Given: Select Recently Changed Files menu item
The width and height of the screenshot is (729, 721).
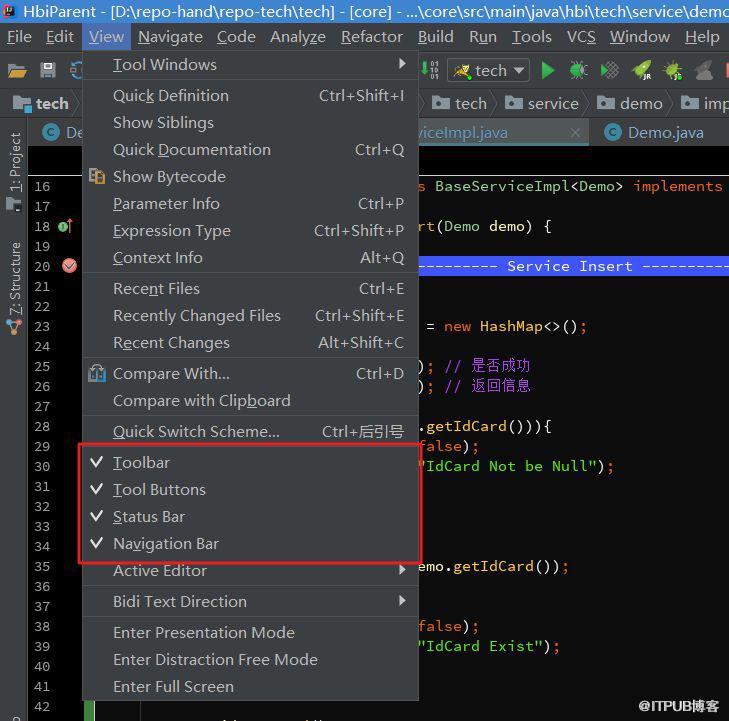Looking at the screenshot, I should click(251, 315).
